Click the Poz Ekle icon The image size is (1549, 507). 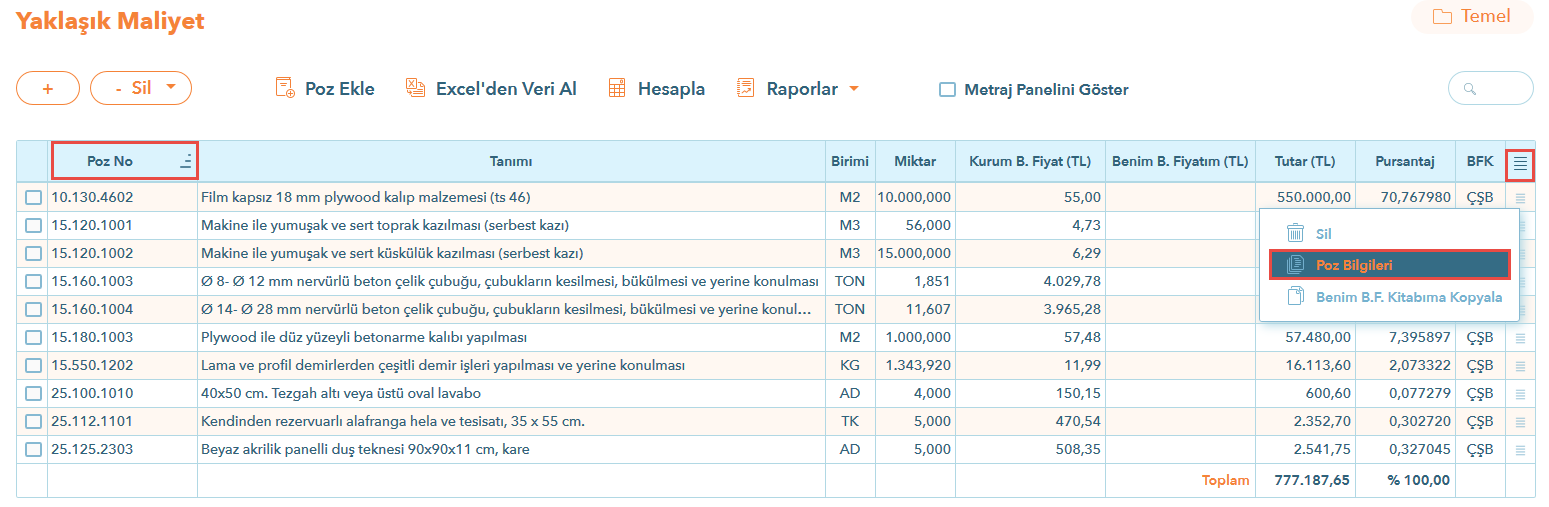285,88
